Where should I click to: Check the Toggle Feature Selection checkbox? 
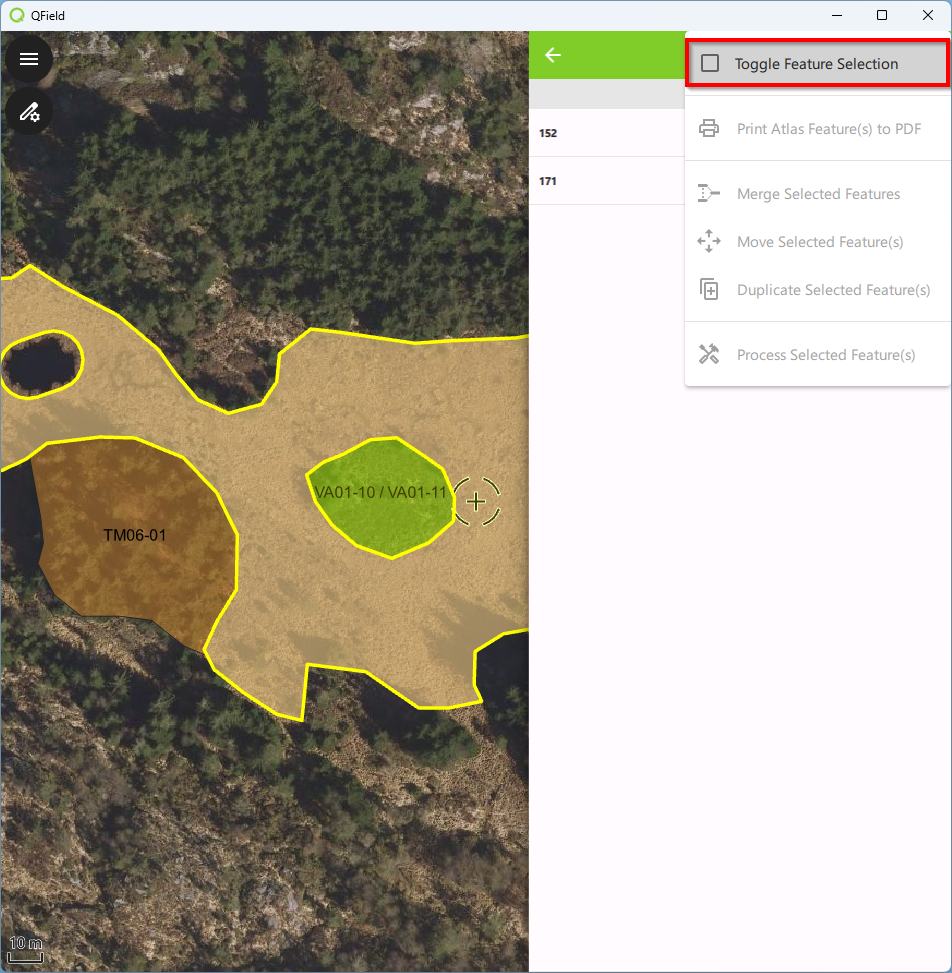coord(710,64)
